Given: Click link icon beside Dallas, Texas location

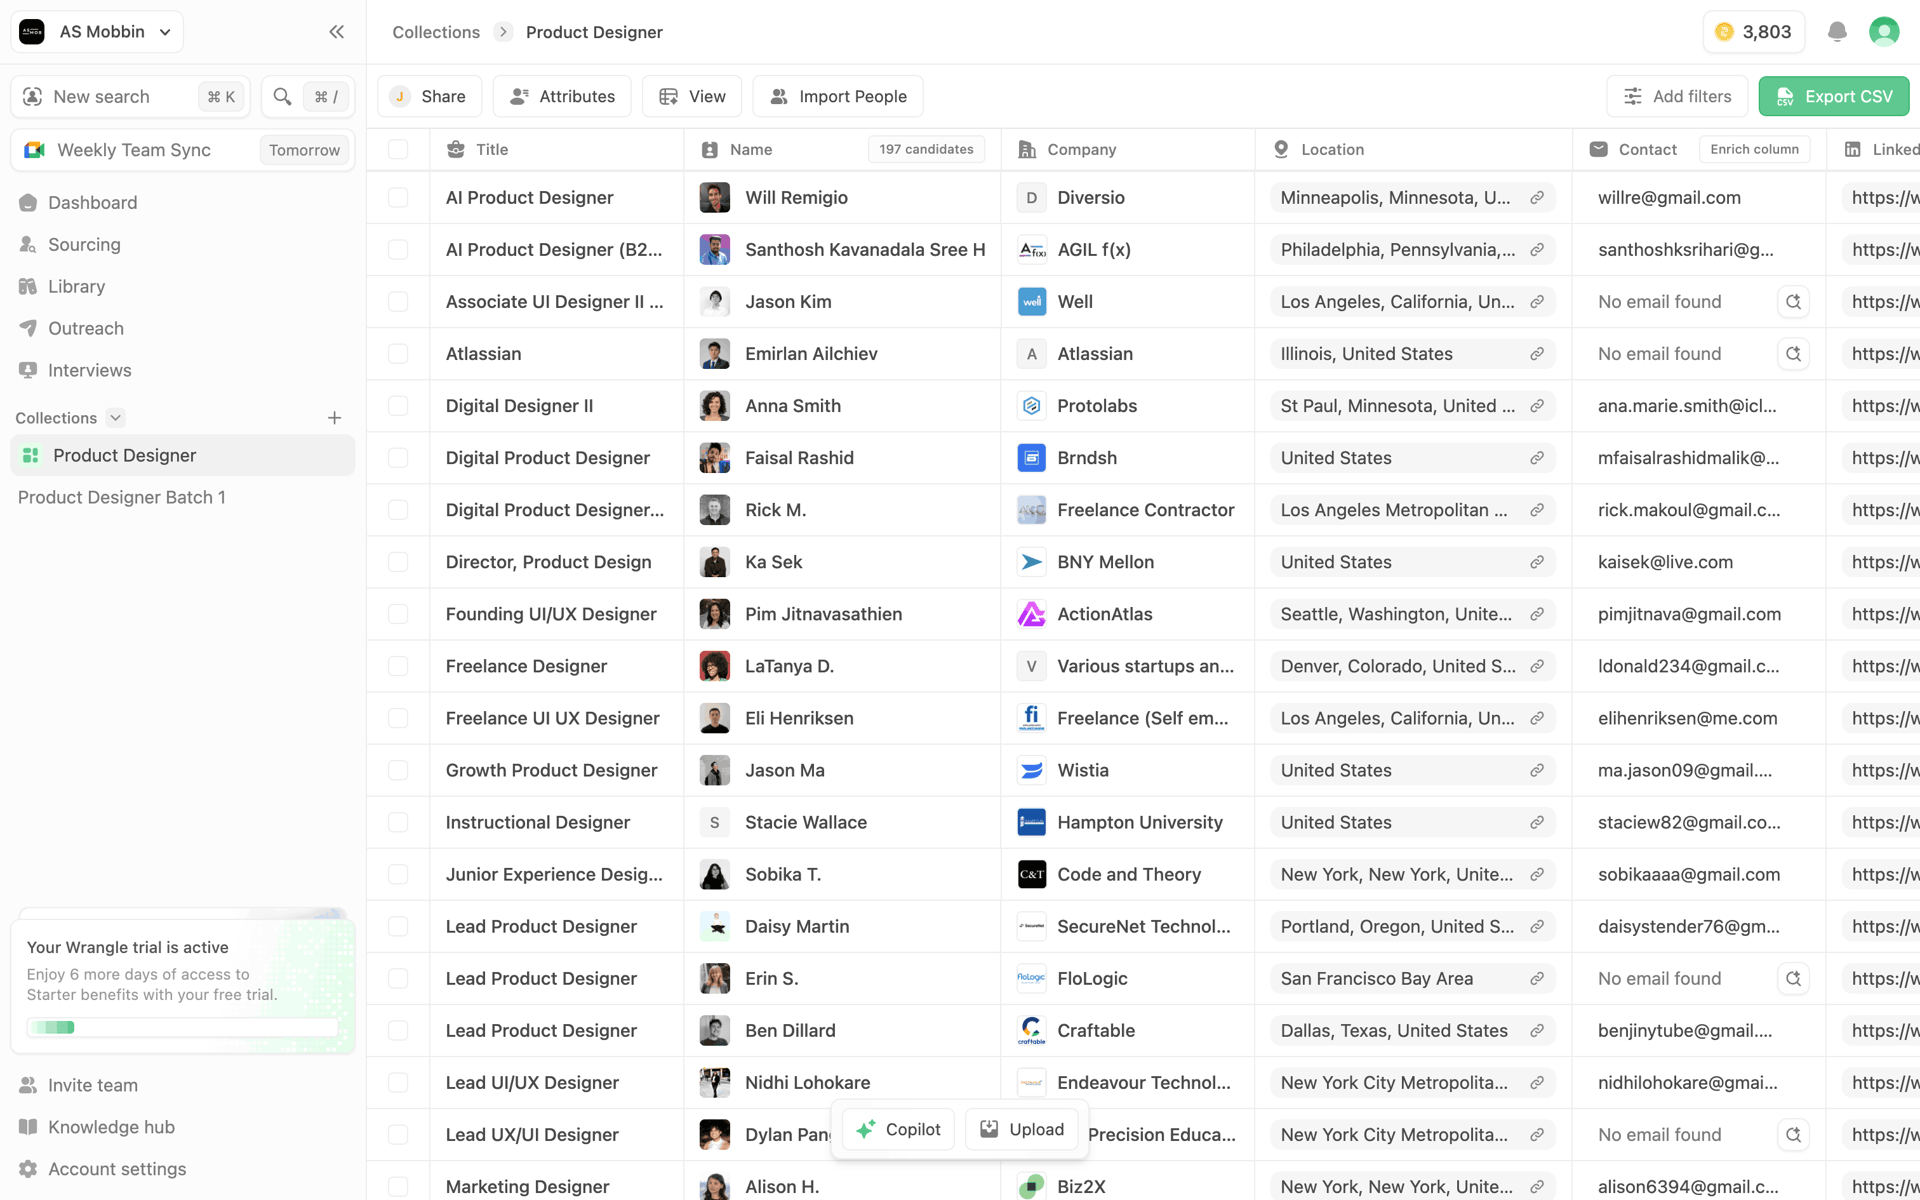Looking at the screenshot, I should pyautogui.click(x=1537, y=1031).
